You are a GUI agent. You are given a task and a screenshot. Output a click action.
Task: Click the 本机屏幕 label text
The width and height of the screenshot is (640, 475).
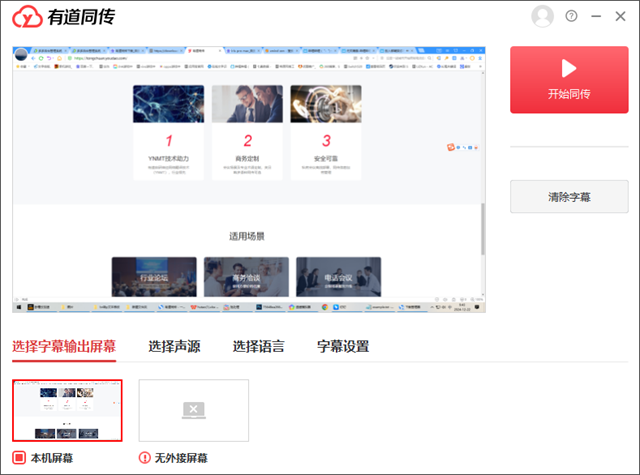pyautogui.click(x=52, y=458)
